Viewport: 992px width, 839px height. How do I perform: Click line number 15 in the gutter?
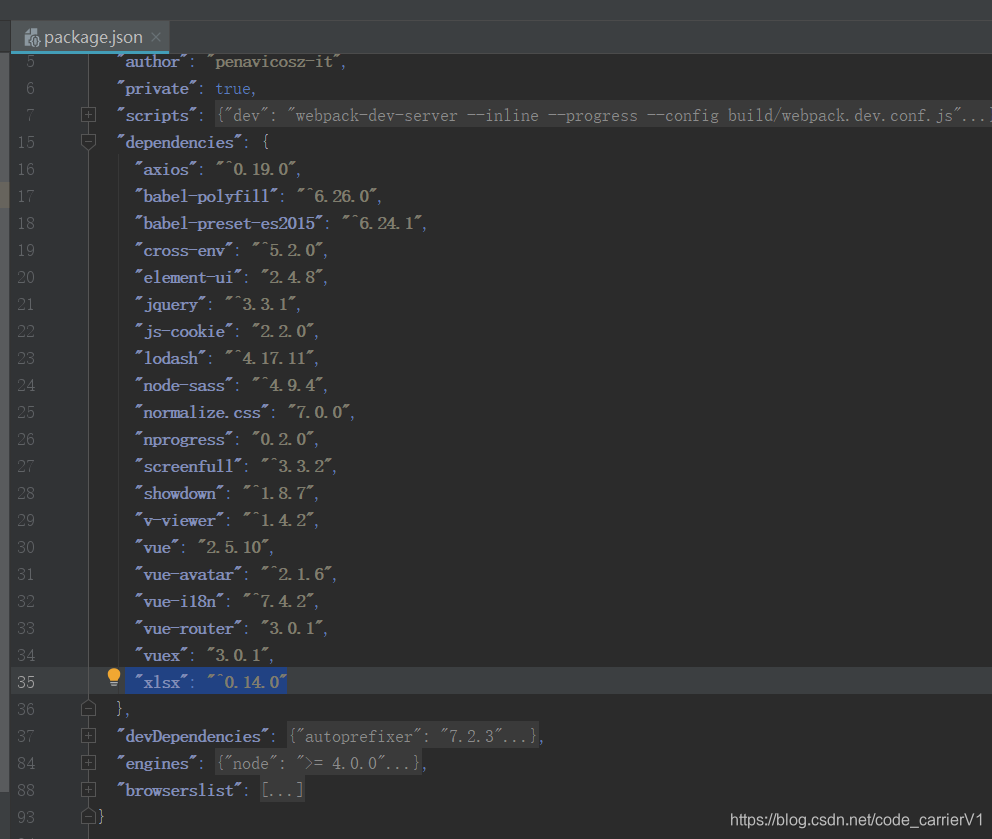26,142
